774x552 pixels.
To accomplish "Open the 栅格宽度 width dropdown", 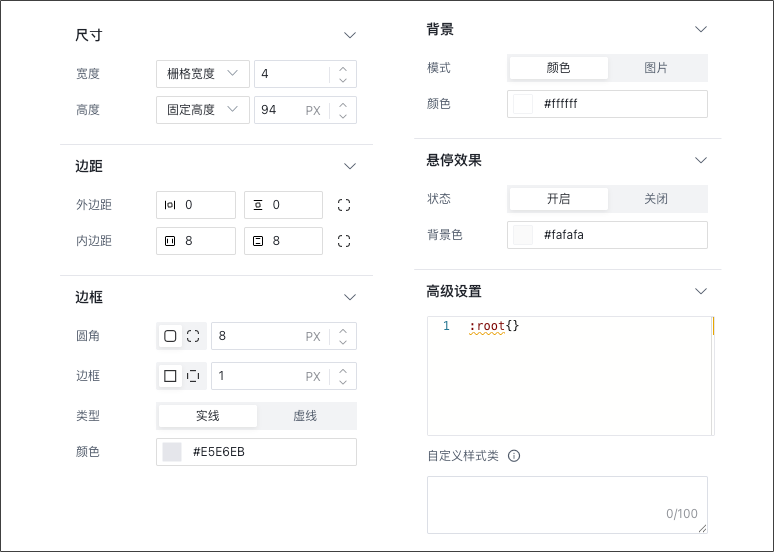I will click(x=202, y=74).
